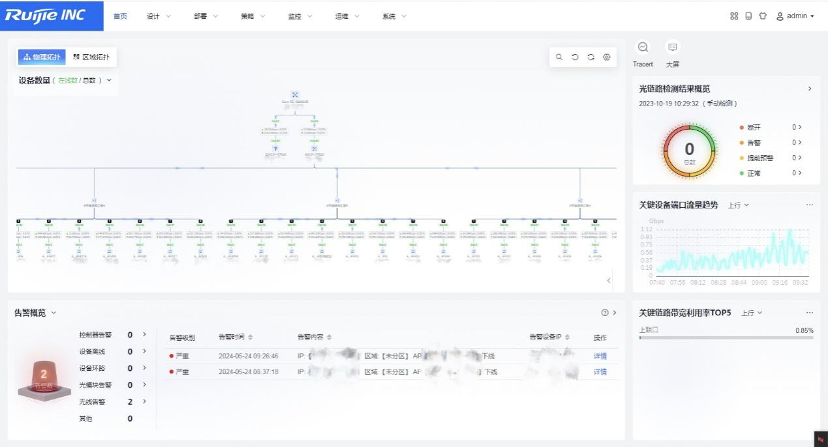Expand the 设备数量 dropdown chevron
Viewport: 828px width, 448px height.
(x=109, y=80)
